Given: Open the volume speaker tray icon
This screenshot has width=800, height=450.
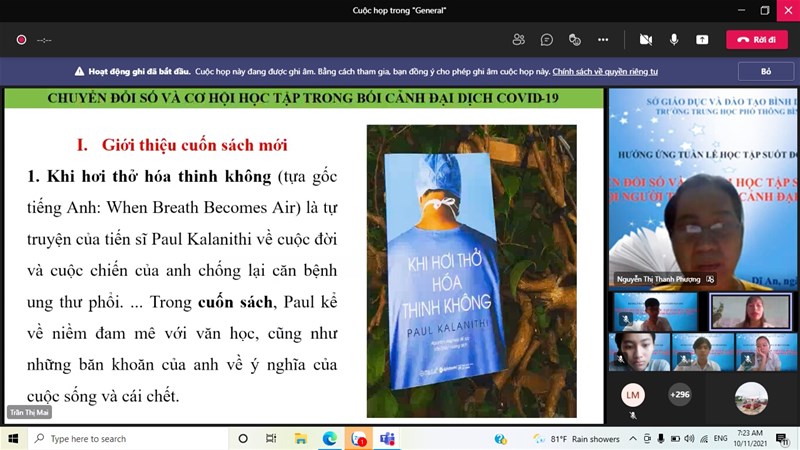Looking at the screenshot, I should click(689, 439).
